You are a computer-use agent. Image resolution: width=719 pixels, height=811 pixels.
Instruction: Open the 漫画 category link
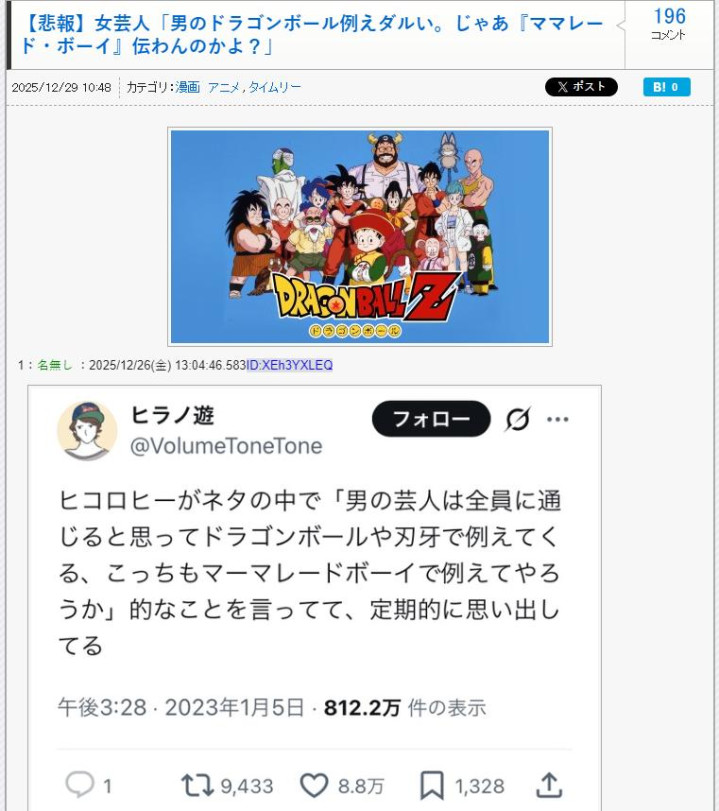point(187,87)
